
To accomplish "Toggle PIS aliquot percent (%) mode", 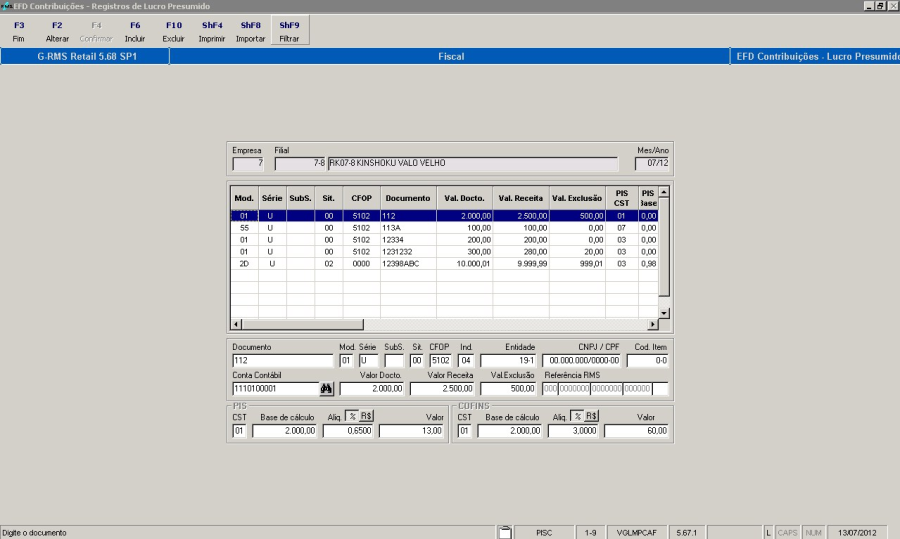I will [352, 416].
